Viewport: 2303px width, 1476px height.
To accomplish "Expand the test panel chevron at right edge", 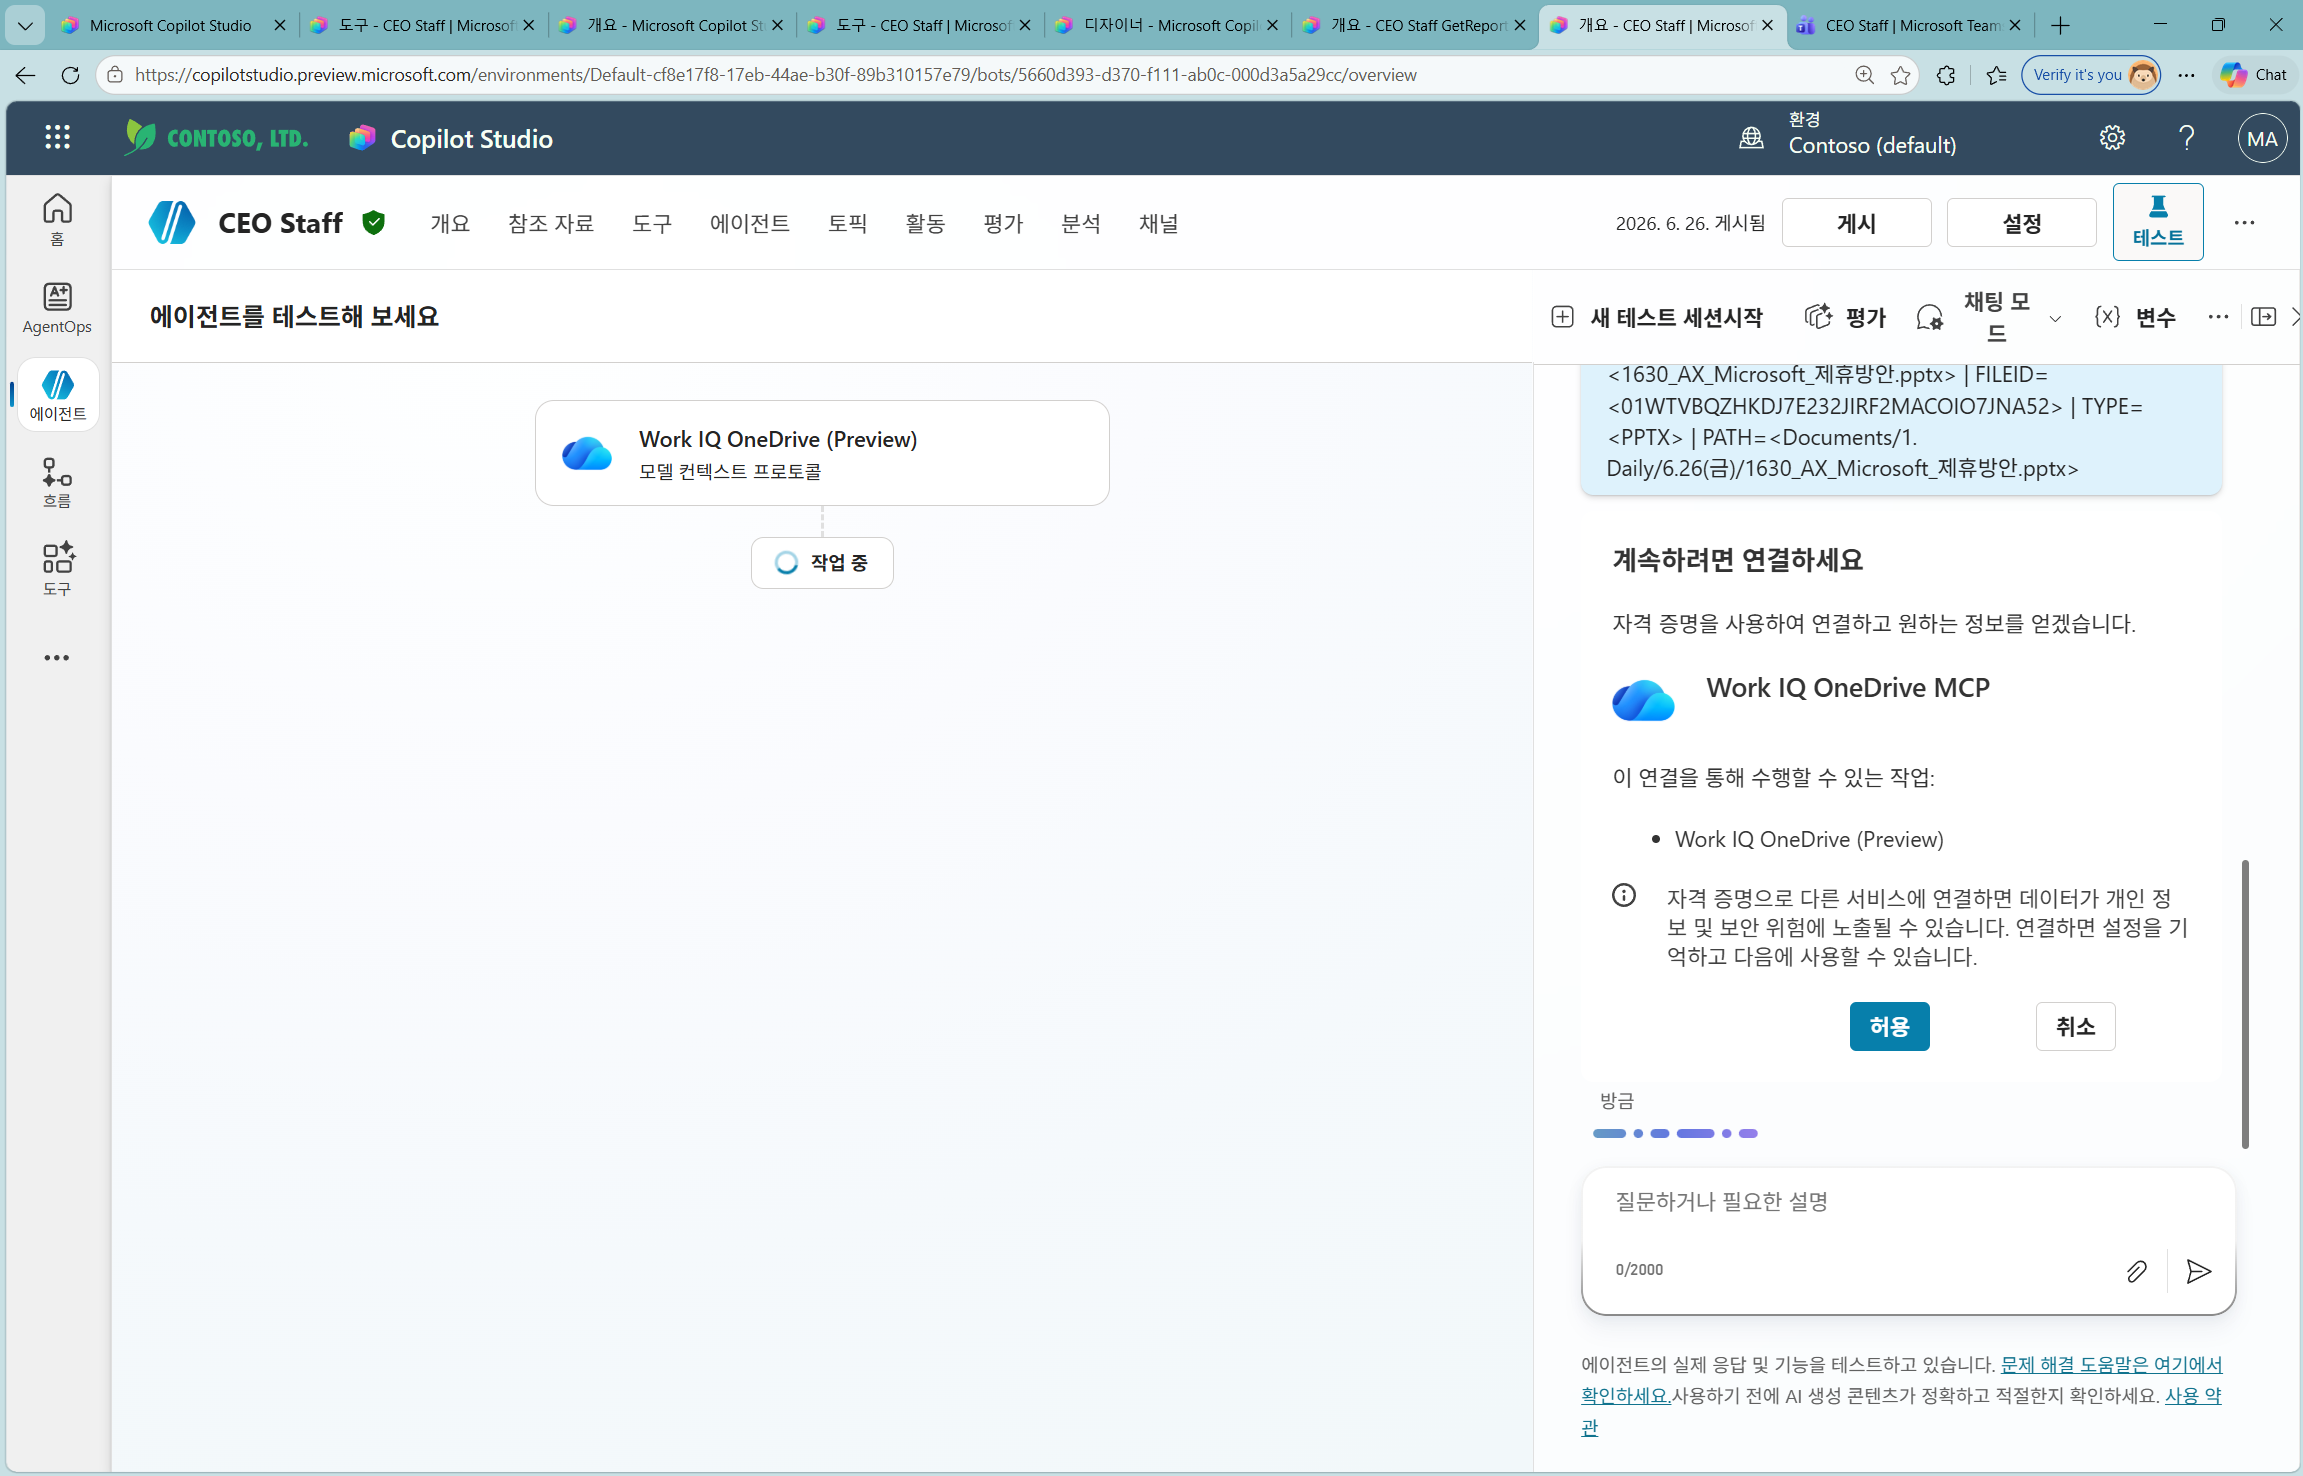I will click(x=2295, y=317).
